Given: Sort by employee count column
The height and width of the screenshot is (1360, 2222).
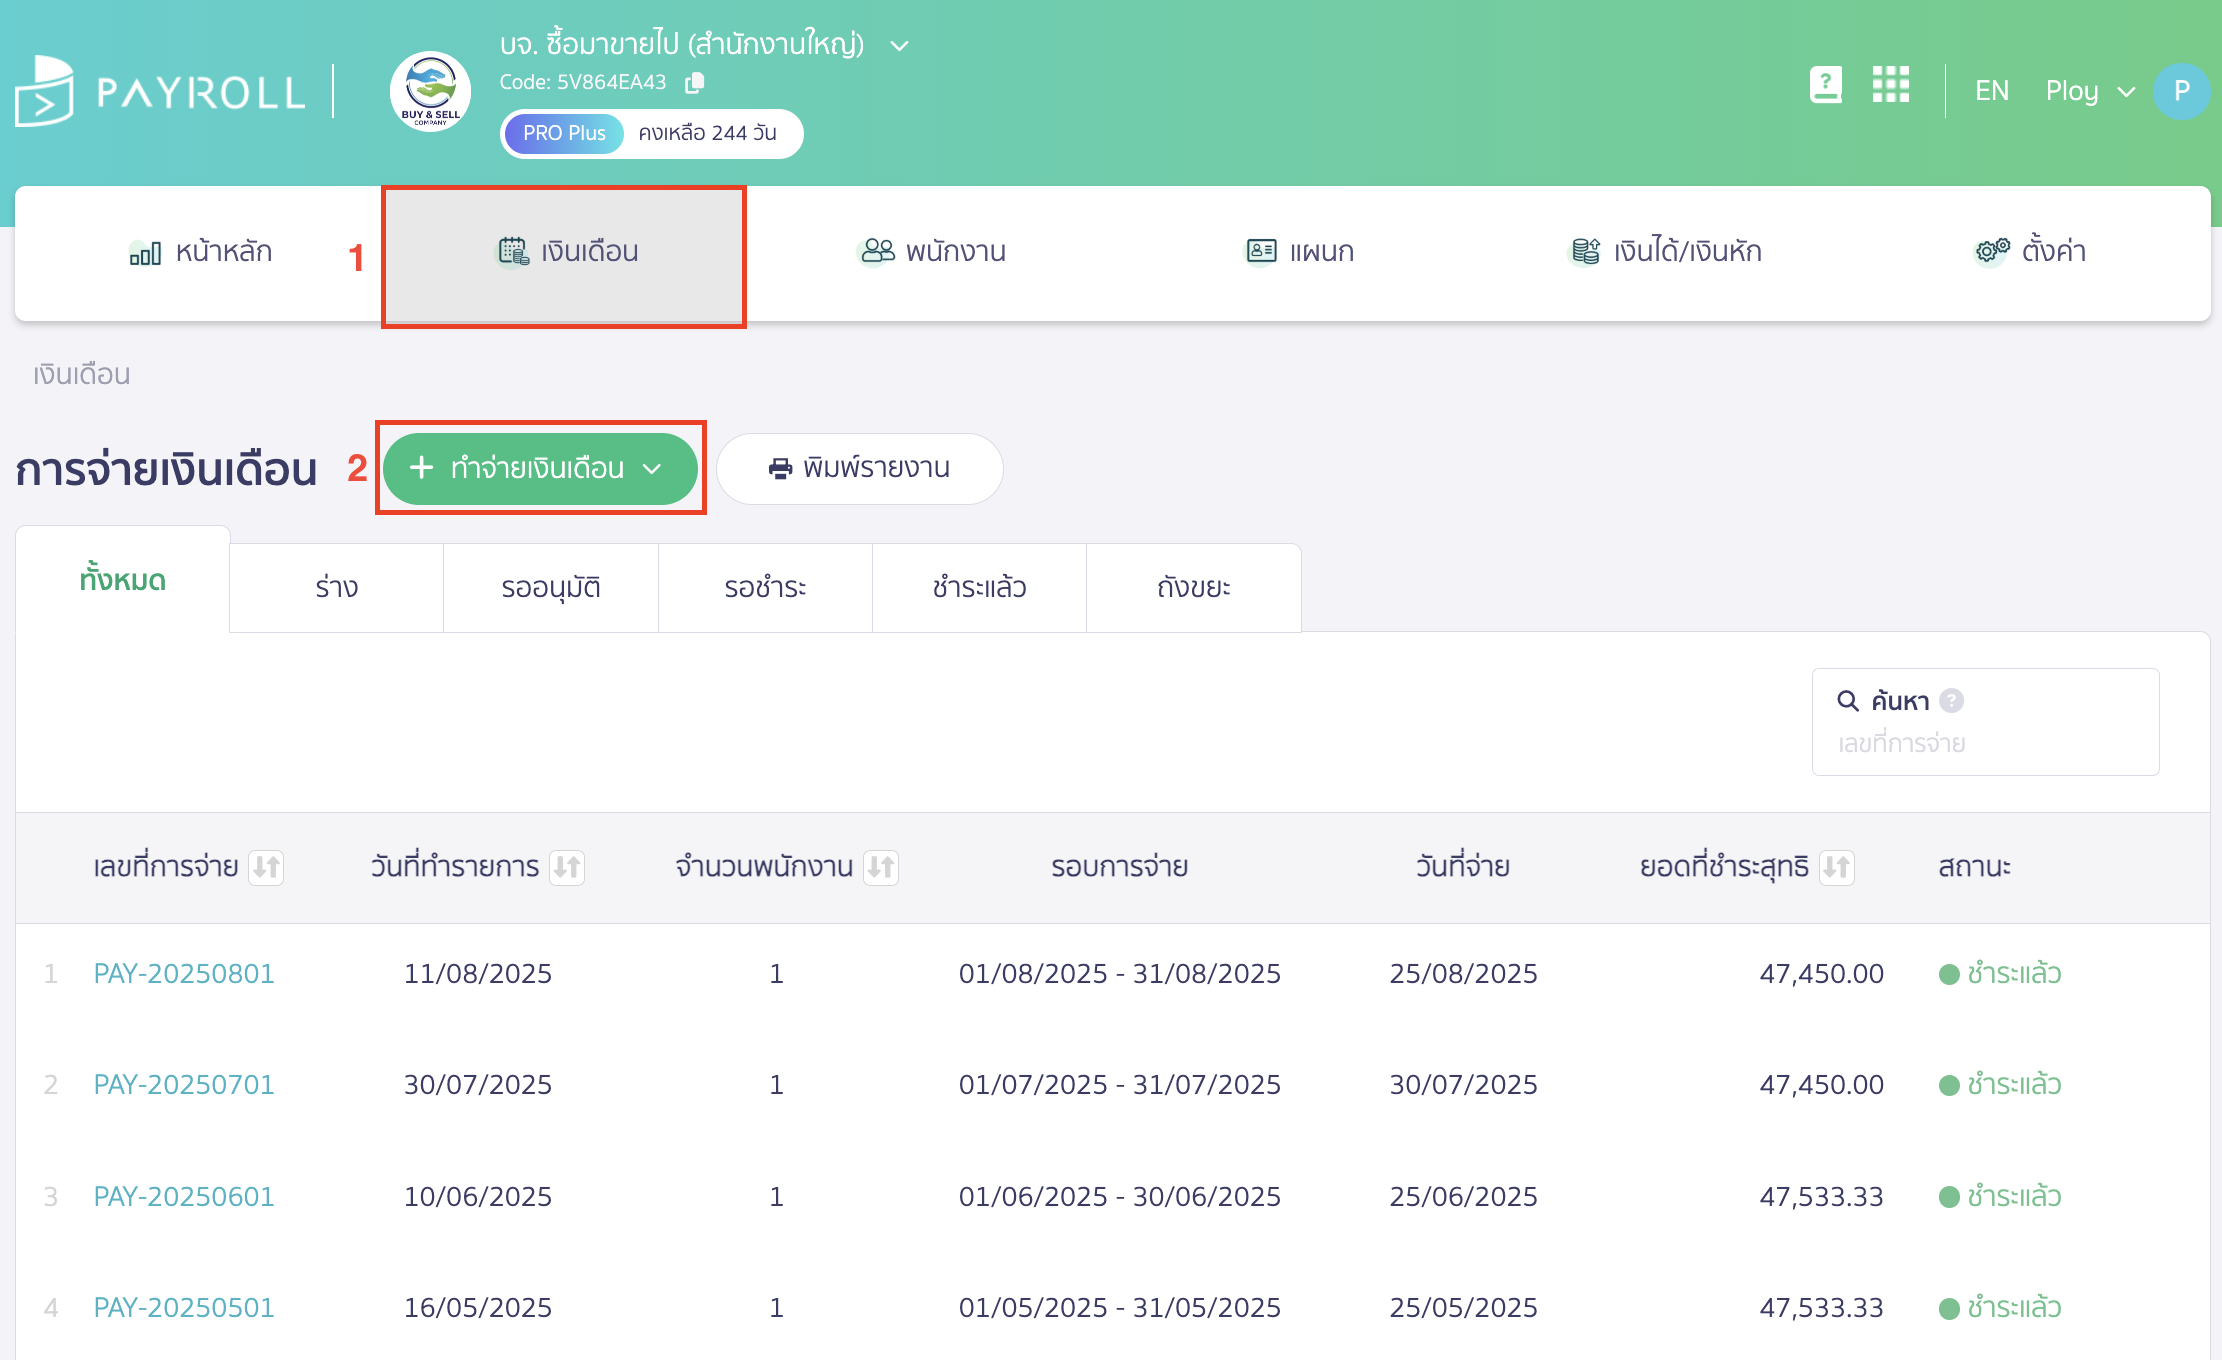Looking at the screenshot, I should click(x=881, y=867).
